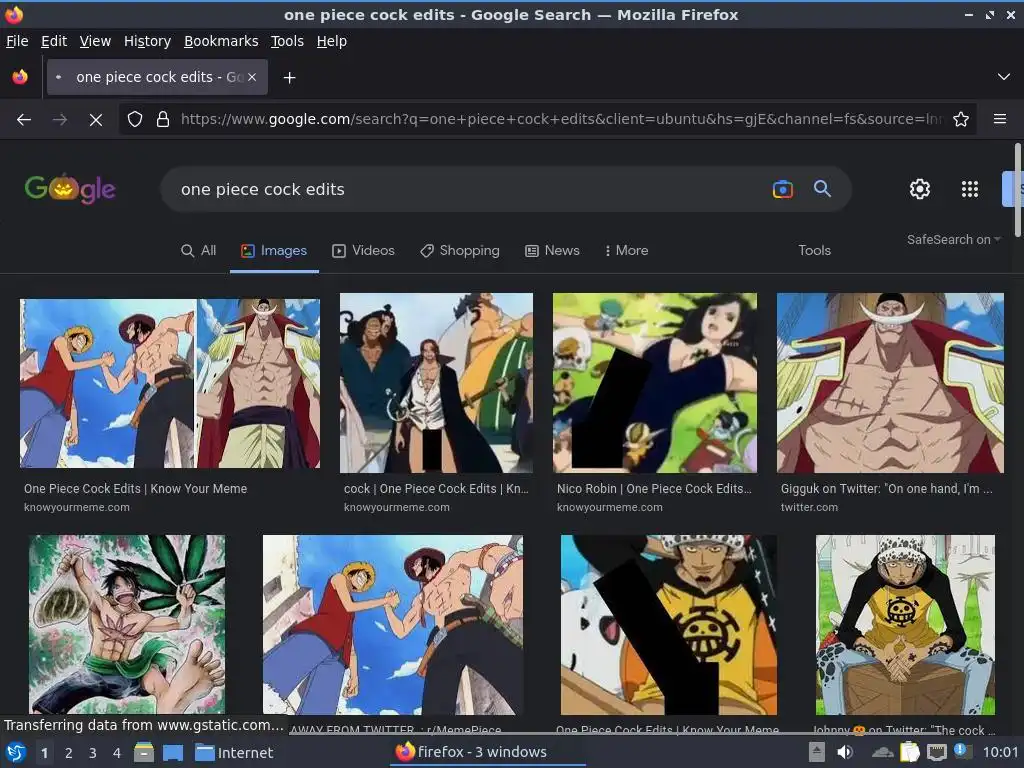The width and height of the screenshot is (1024, 768).
Task: Open the LXQt start menu icon
Action: [x=16, y=753]
